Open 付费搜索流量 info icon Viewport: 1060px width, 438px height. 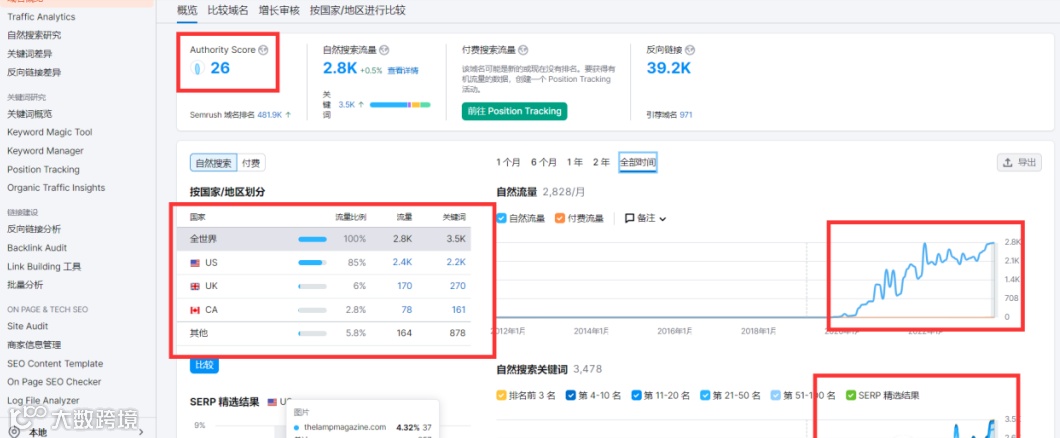(x=523, y=50)
